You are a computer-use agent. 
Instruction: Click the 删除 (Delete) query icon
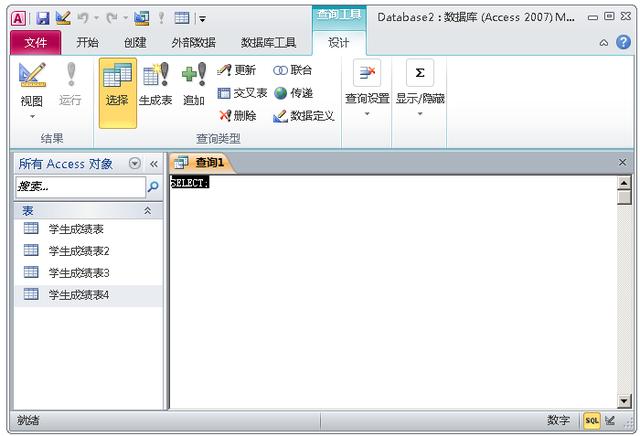point(237,116)
